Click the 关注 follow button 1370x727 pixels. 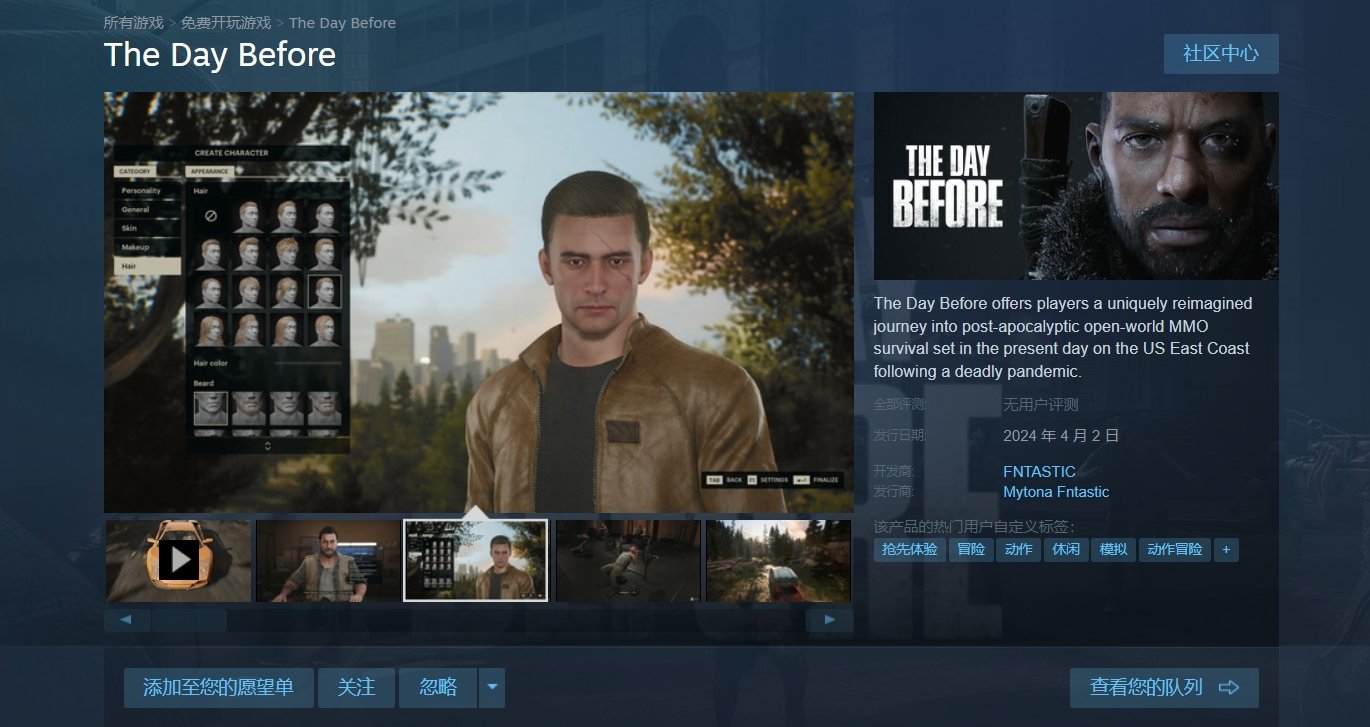(x=356, y=688)
